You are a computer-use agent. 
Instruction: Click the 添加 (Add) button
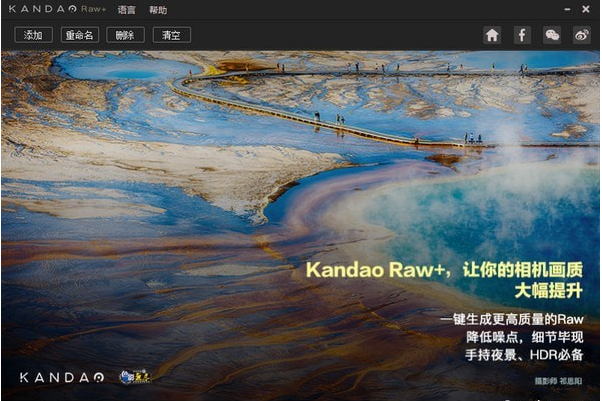(33, 35)
